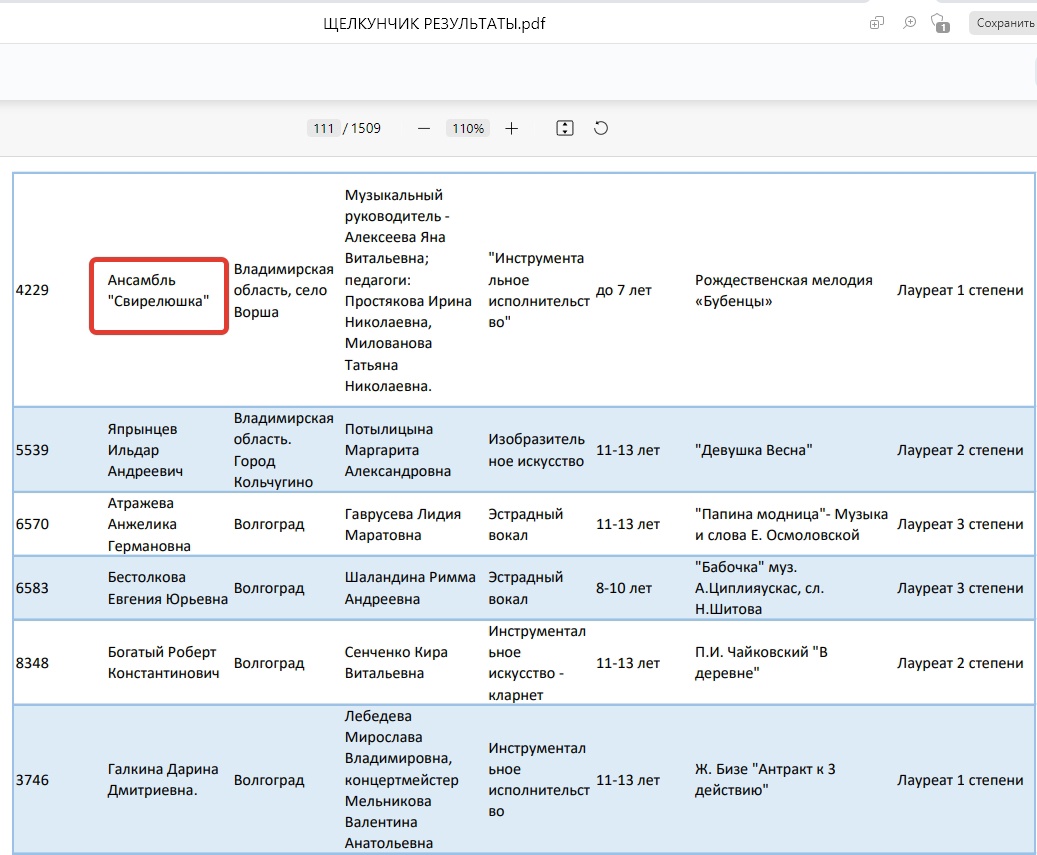Click the "Девушка Весна" entry

tap(753, 450)
